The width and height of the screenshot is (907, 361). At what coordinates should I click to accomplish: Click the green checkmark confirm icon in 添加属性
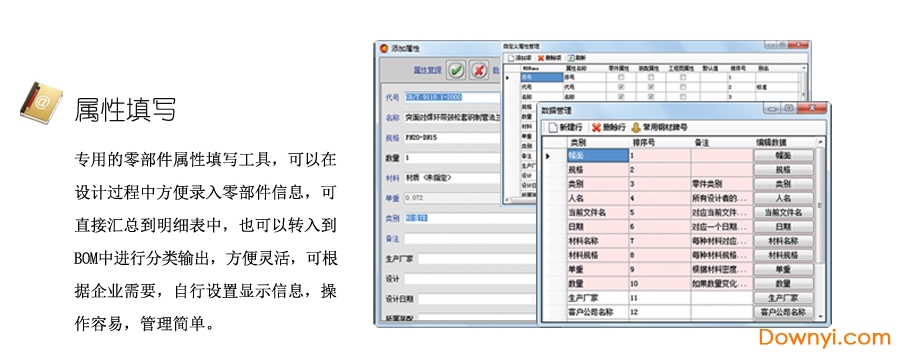coord(456,70)
